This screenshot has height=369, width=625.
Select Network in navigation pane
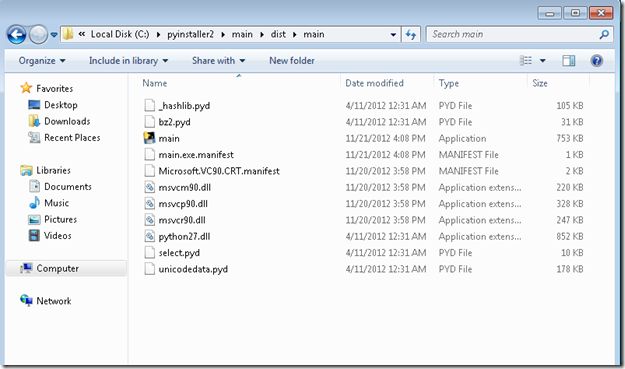(x=54, y=301)
